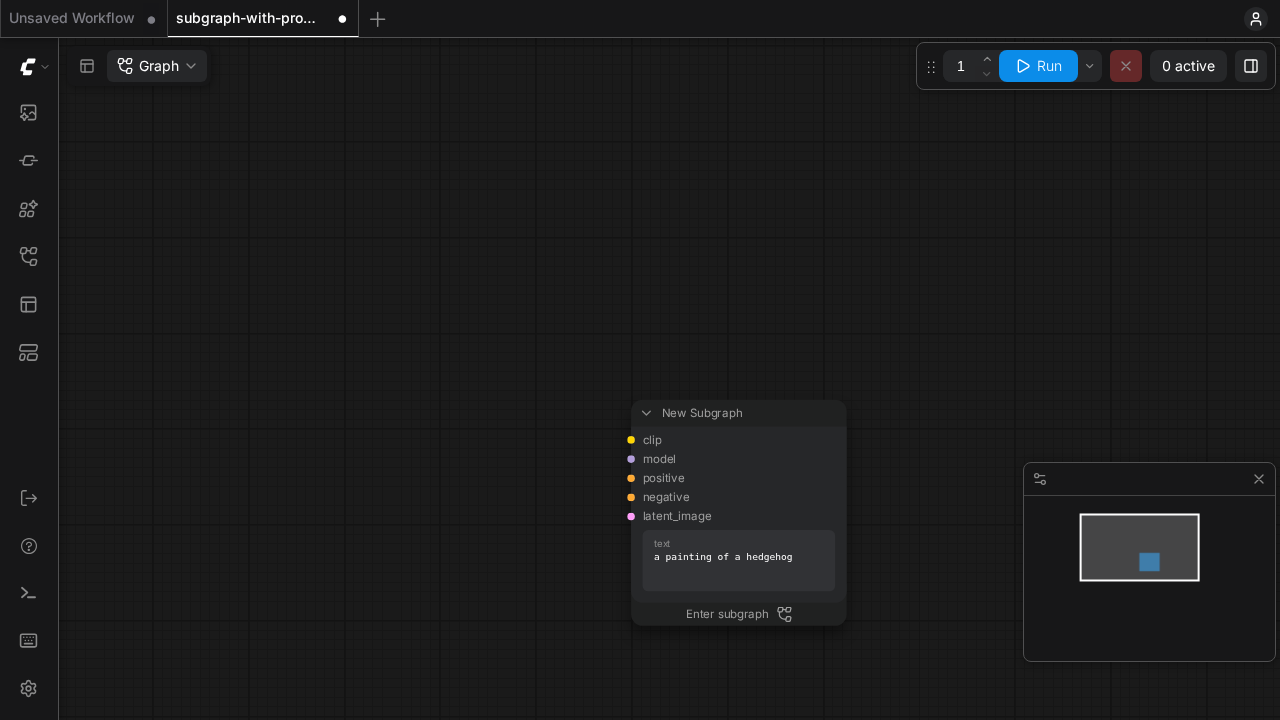Image resolution: width=1280 pixels, height=720 pixels.
Task: Cancel the current run
Action: click(x=1126, y=66)
